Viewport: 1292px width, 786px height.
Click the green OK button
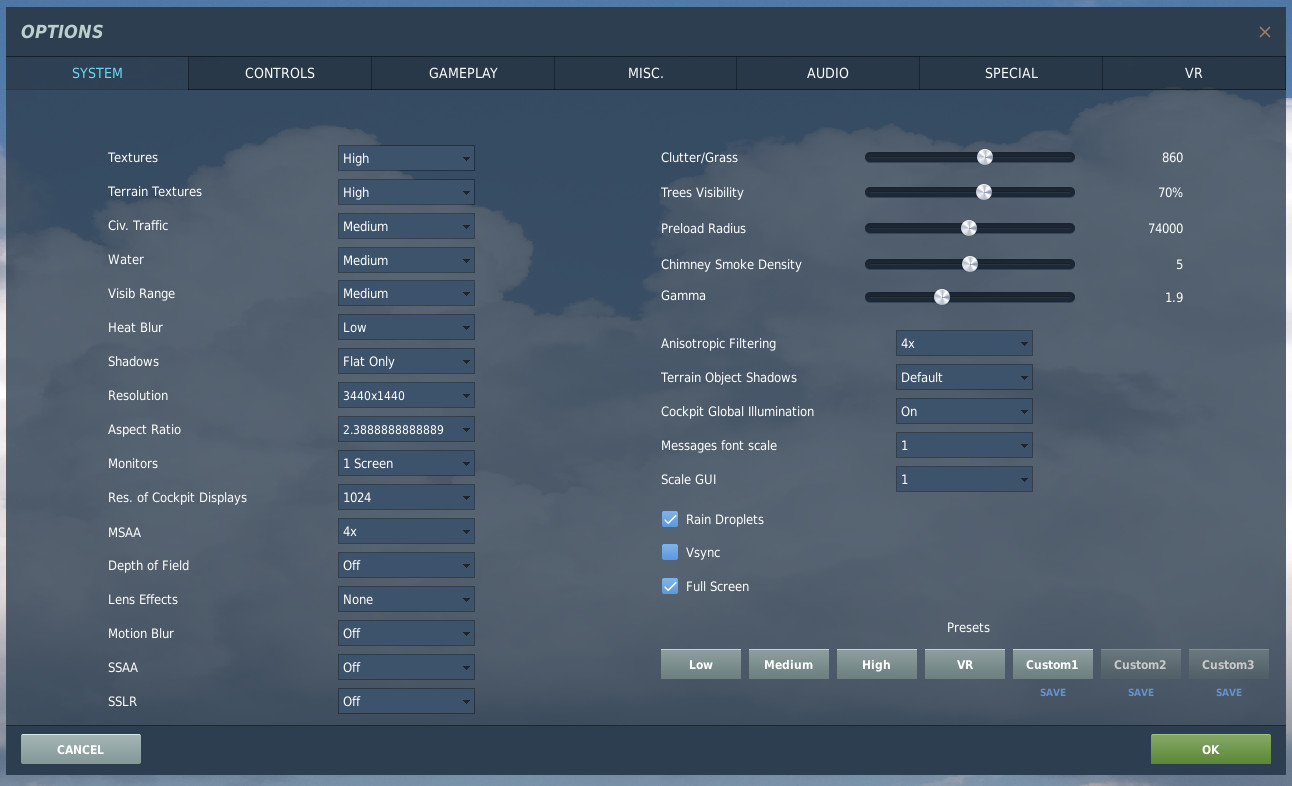(x=1210, y=749)
